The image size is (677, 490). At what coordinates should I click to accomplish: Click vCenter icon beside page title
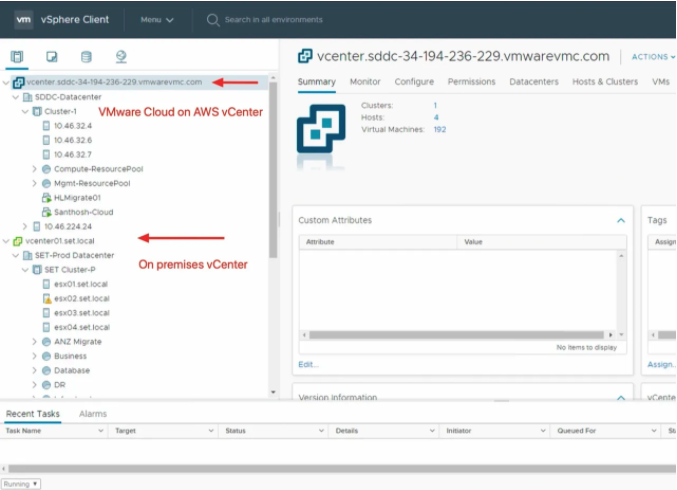coord(305,56)
